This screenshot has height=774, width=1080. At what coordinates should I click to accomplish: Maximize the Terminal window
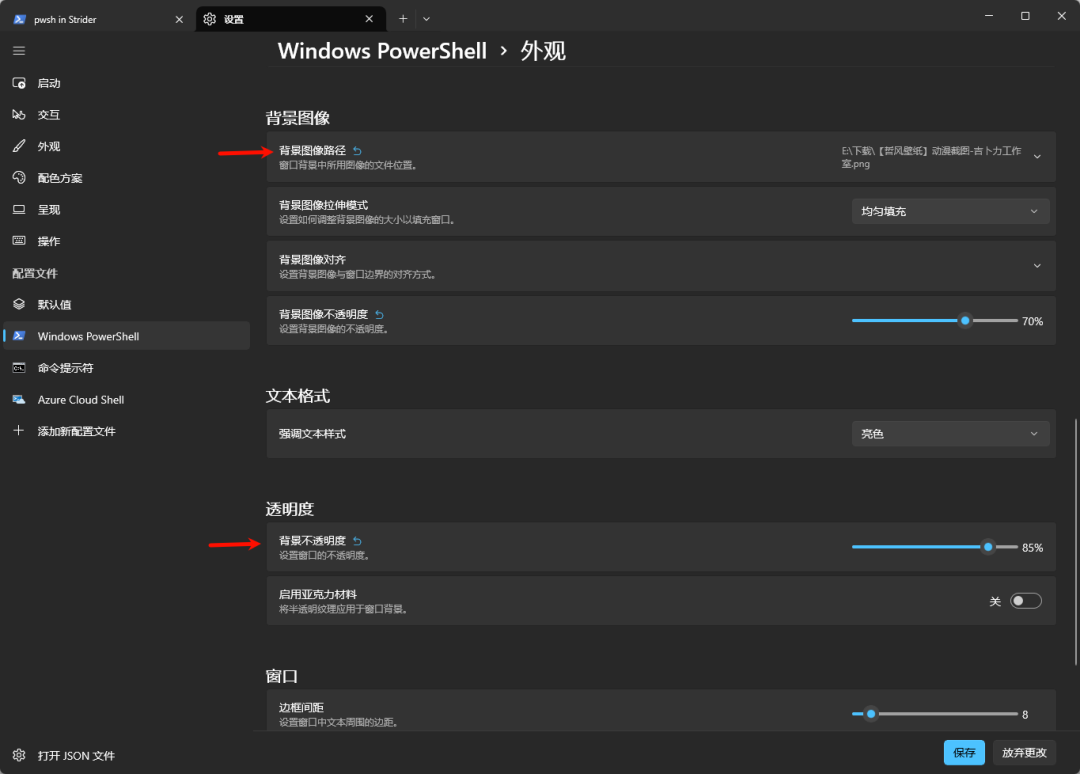coord(1025,16)
